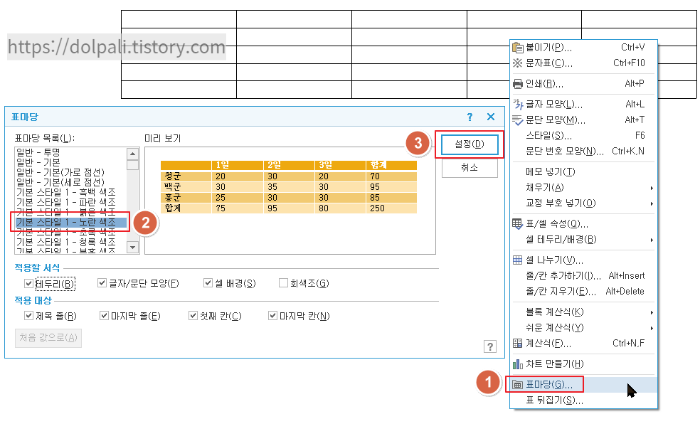Click the 설정(D) button

tap(469, 144)
